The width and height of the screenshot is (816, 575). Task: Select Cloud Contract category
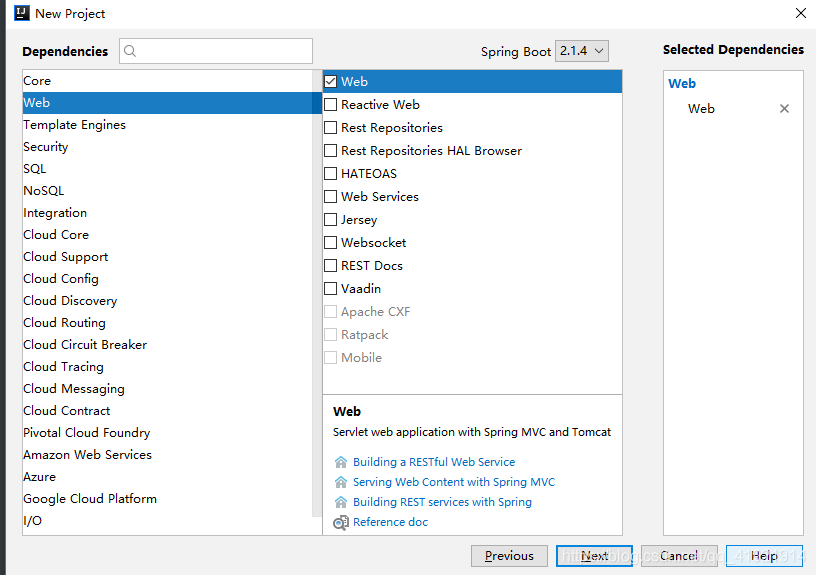point(168,411)
